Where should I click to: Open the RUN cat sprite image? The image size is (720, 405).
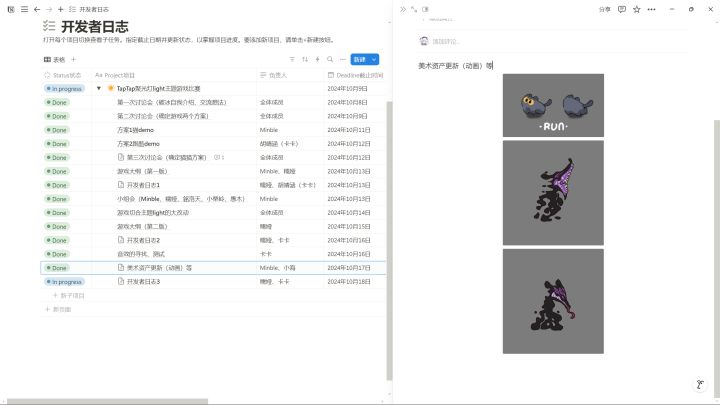553,105
